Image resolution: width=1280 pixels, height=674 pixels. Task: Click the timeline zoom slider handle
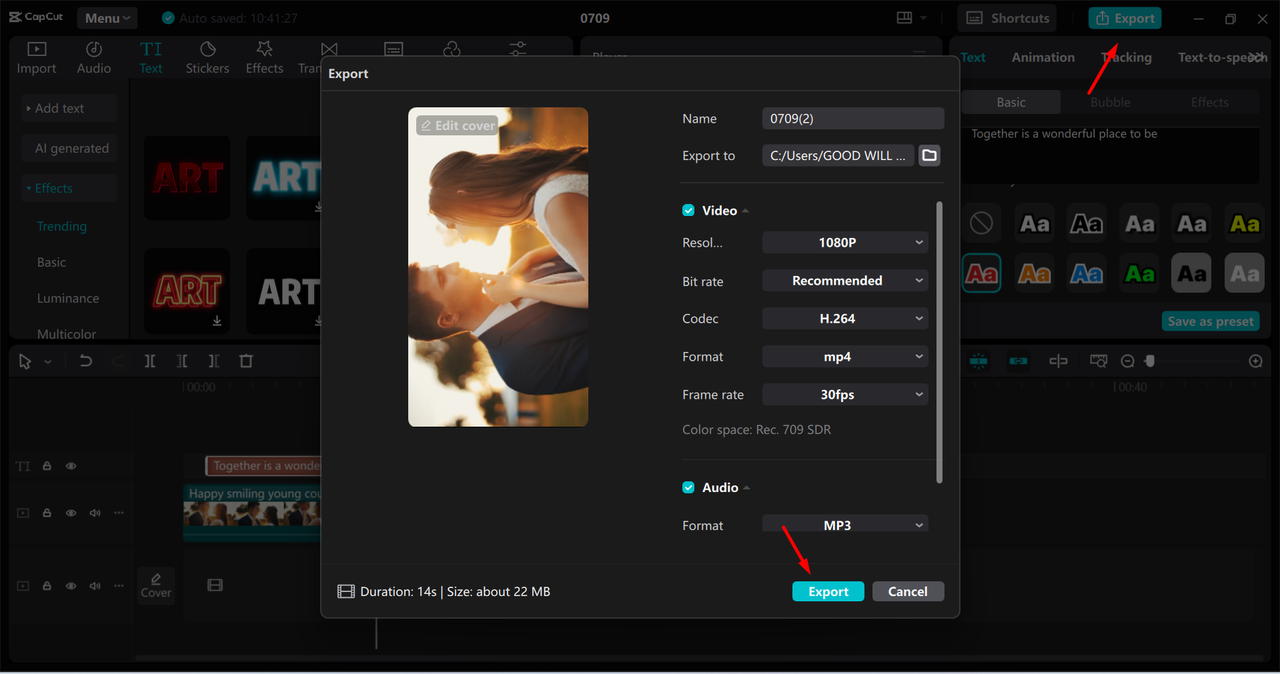coord(1150,361)
